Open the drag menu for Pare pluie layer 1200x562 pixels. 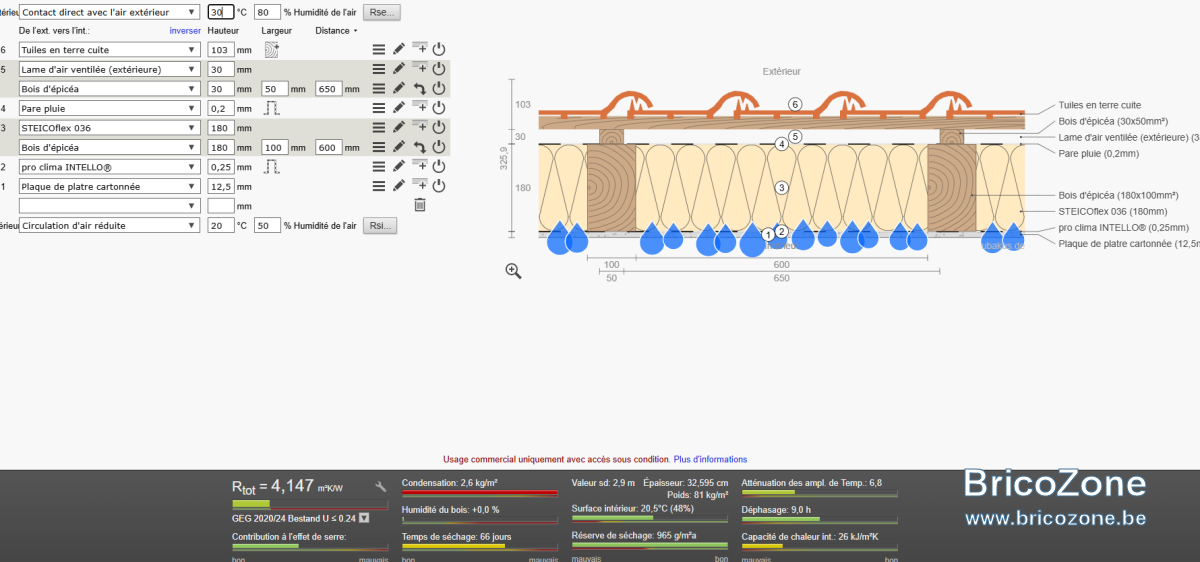click(x=378, y=108)
